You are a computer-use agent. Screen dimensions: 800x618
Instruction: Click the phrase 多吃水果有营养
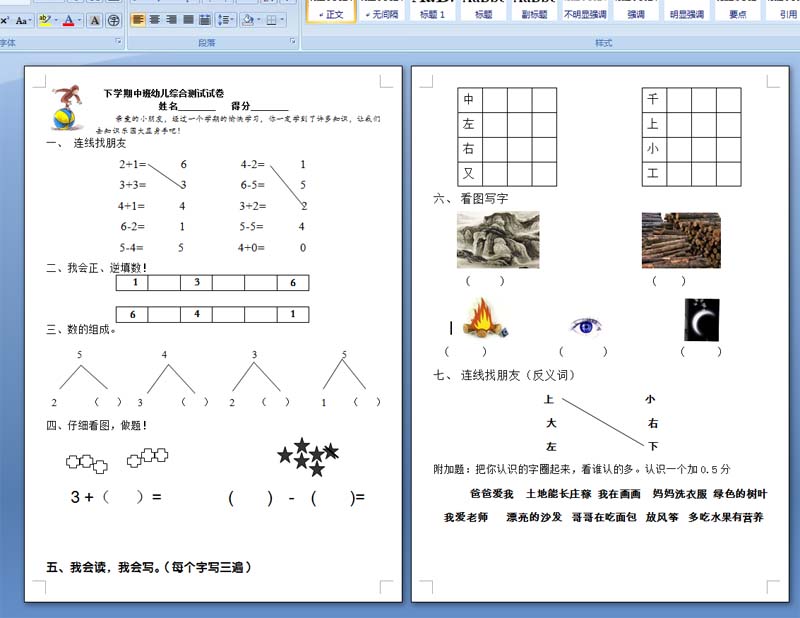[726, 517]
